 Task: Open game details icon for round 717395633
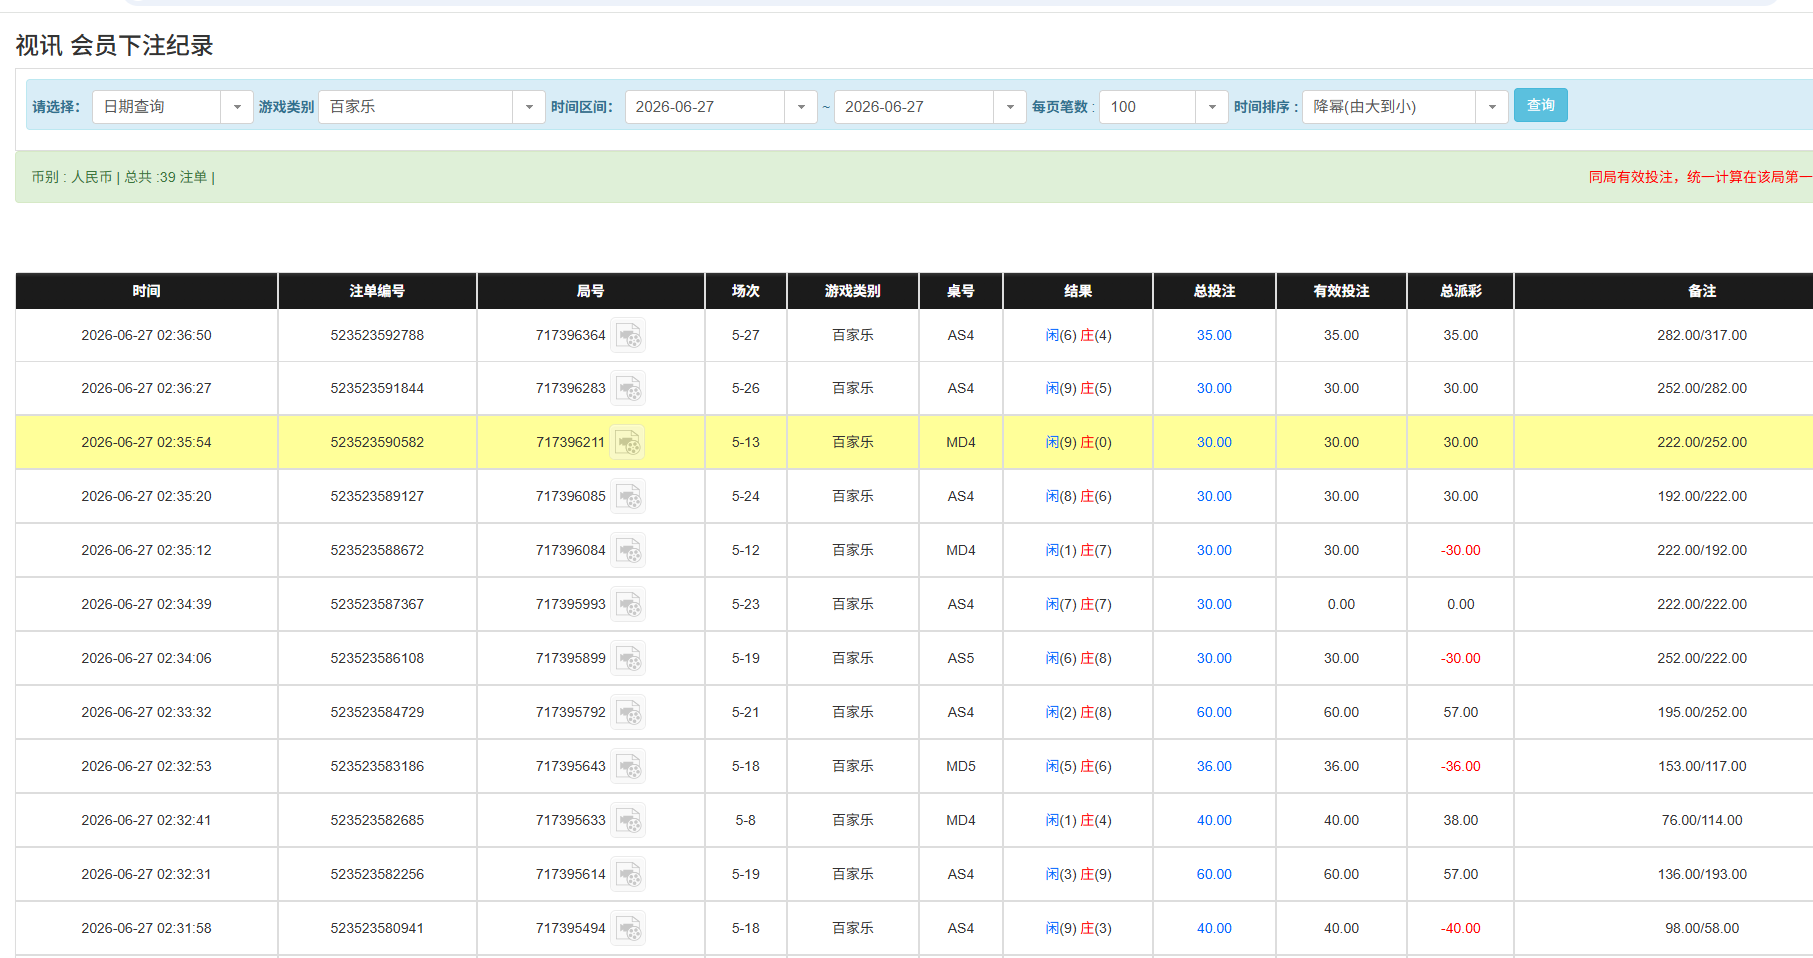[x=628, y=821]
